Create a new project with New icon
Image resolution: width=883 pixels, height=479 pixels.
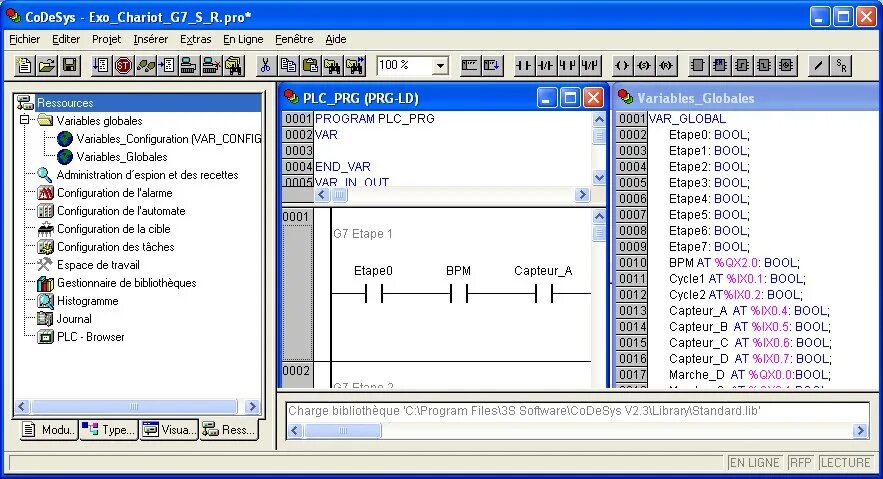point(24,66)
